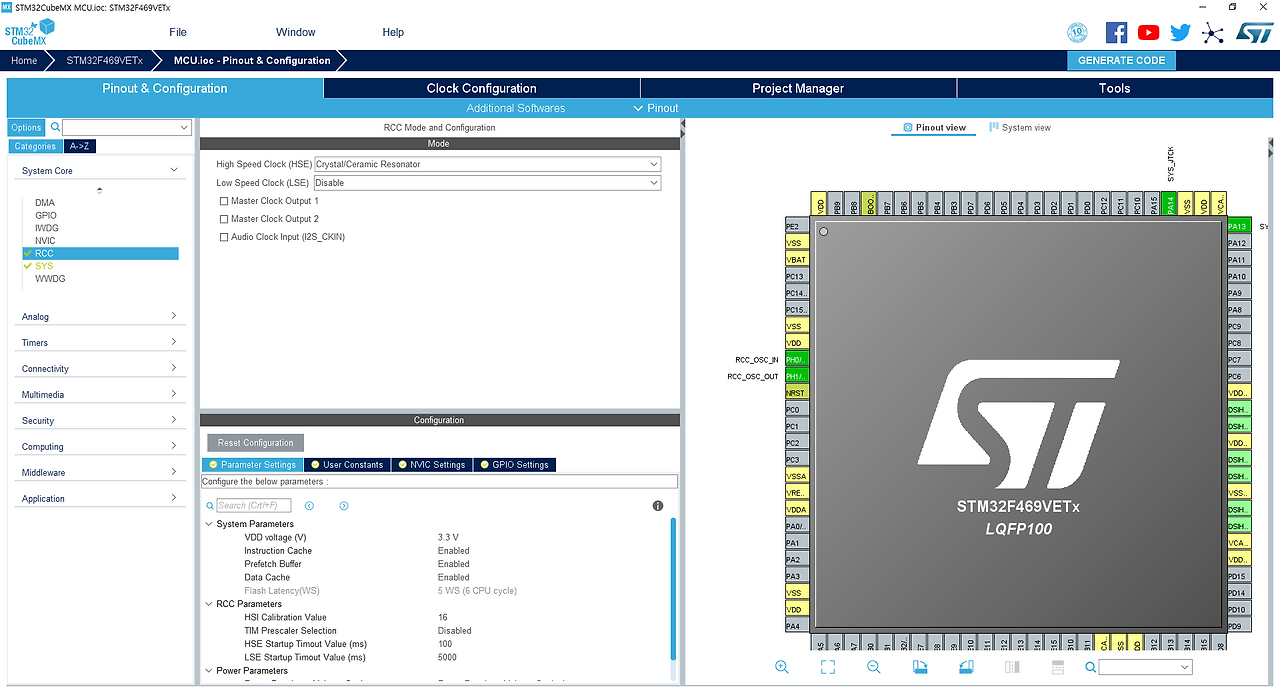Enable Audio Clock Input (I2S_CKIN)
The width and height of the screenshot is (1280, 693).
[x=224, y=236]
